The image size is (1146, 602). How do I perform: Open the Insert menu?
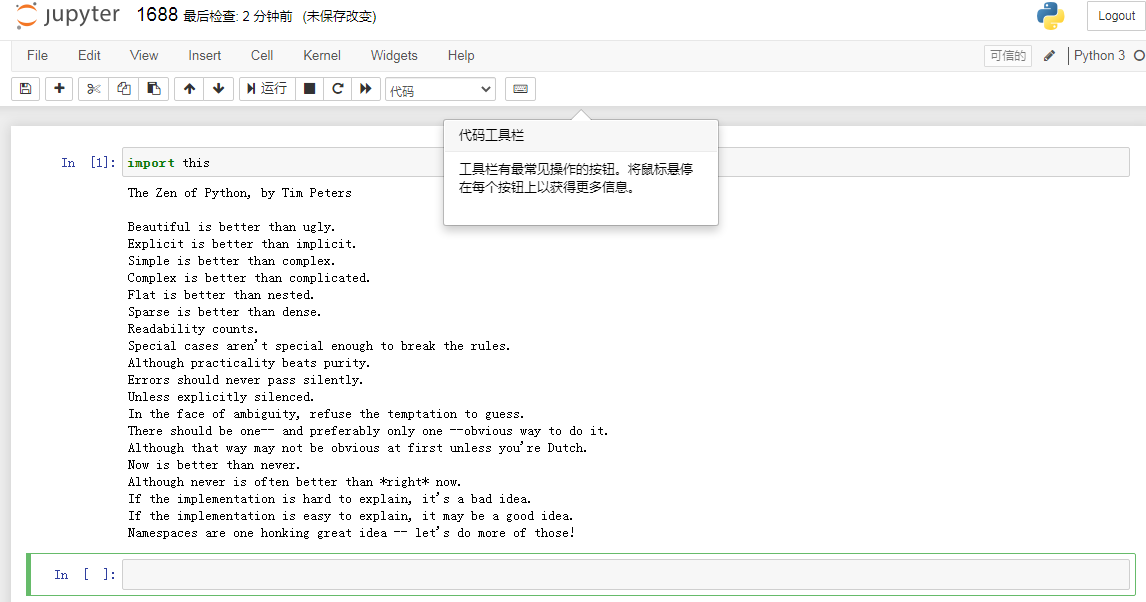pos(205,56)
